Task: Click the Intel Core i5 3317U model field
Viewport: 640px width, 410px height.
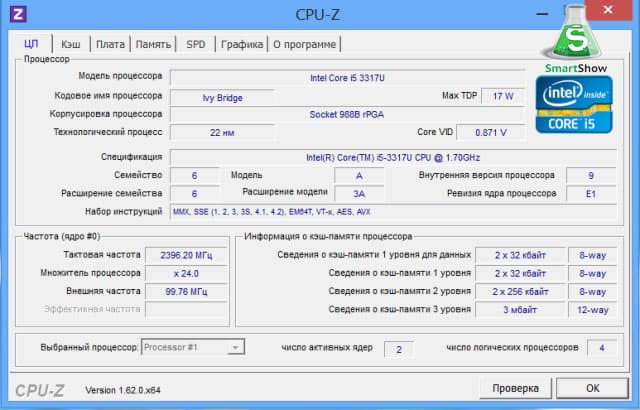Action: (x=347, y=78)
